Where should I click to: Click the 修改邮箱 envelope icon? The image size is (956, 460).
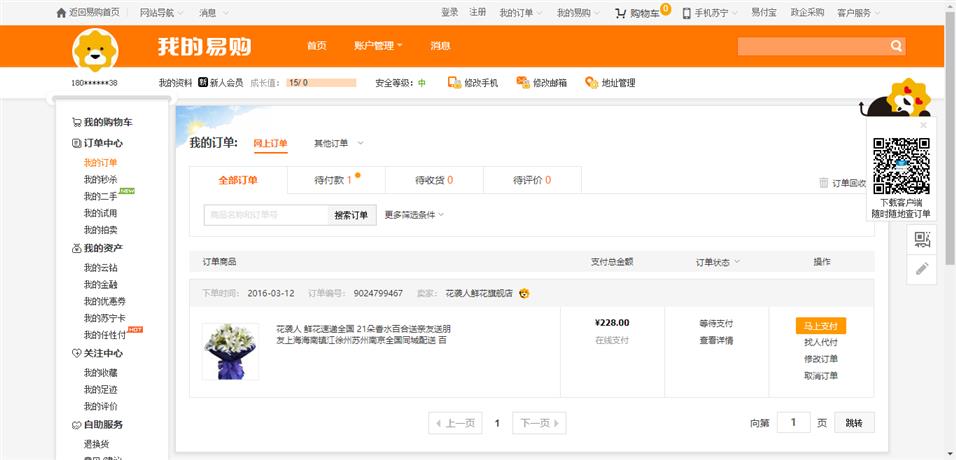pos(523,82)
